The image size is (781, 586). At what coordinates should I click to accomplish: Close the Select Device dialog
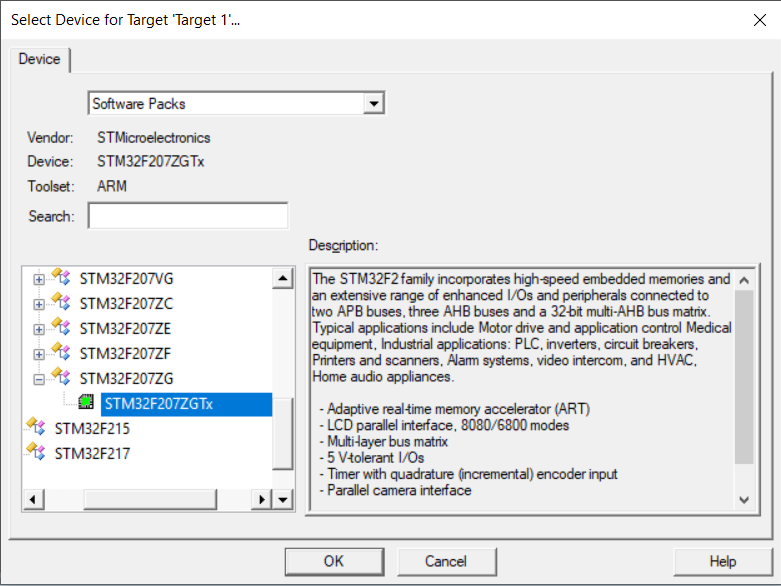760,20
